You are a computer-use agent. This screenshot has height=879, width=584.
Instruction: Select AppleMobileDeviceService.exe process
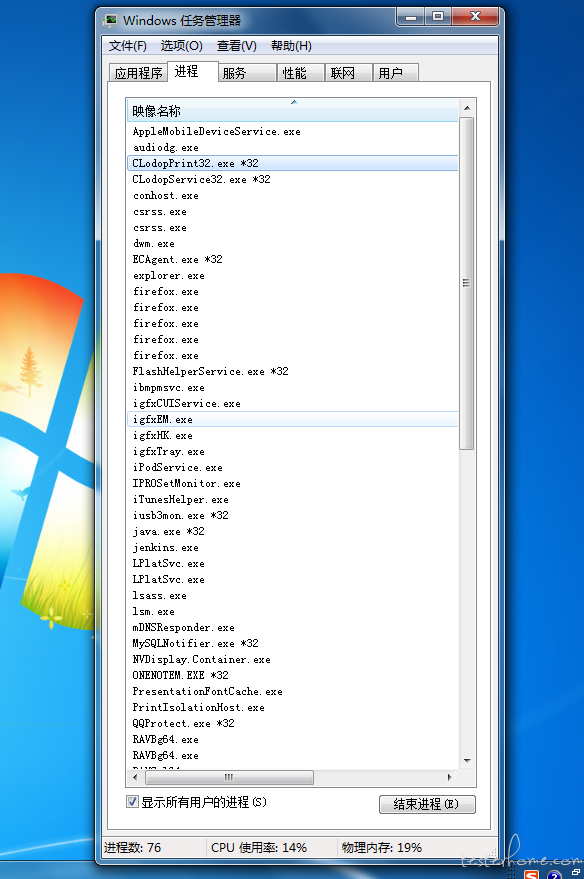point(292,131)
